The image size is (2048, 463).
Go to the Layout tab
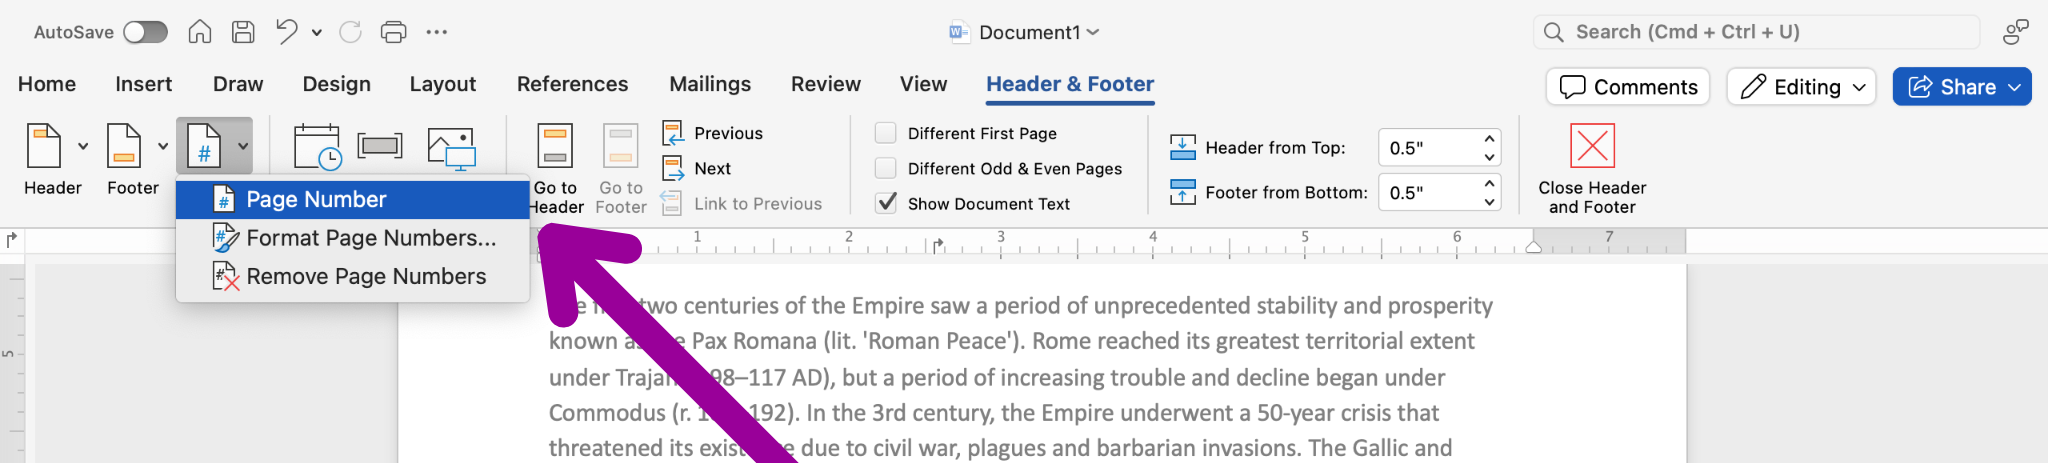(x=443, y=84)
